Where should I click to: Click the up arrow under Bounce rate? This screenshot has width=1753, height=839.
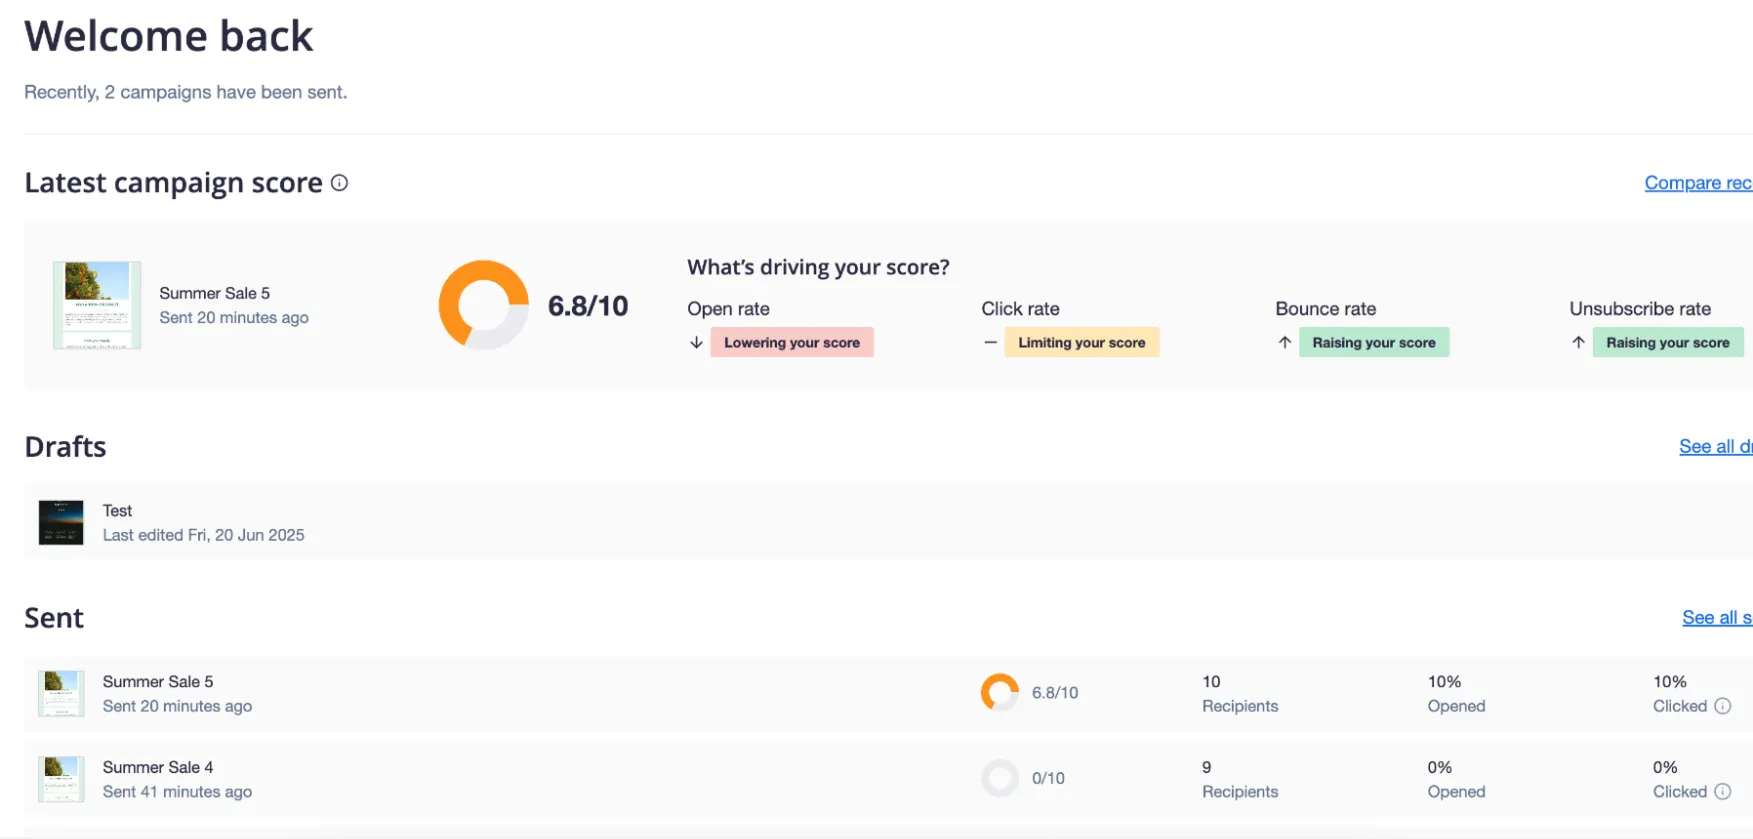[x=1284, y=343]
